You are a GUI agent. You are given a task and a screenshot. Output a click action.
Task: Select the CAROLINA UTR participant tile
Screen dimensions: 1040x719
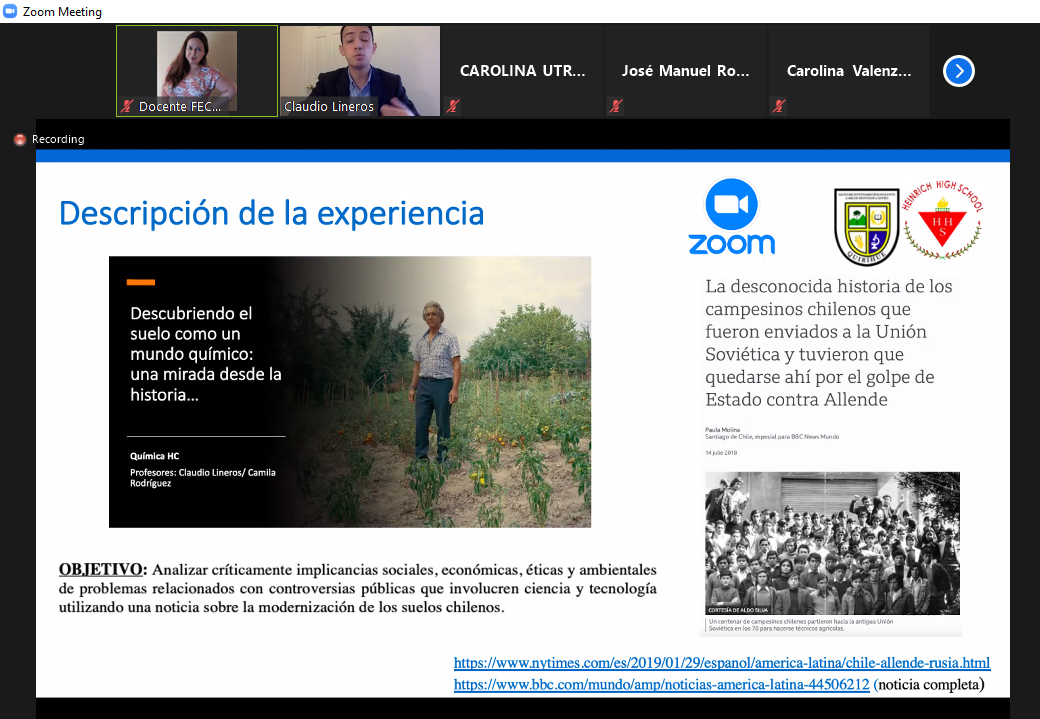(x=522, y=71)
